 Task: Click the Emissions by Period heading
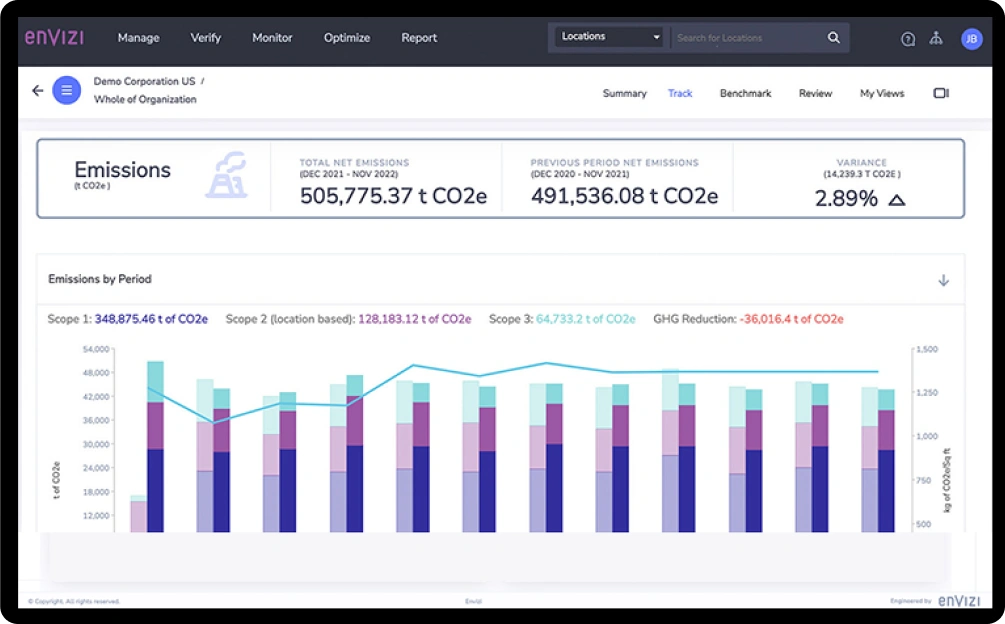100,279
